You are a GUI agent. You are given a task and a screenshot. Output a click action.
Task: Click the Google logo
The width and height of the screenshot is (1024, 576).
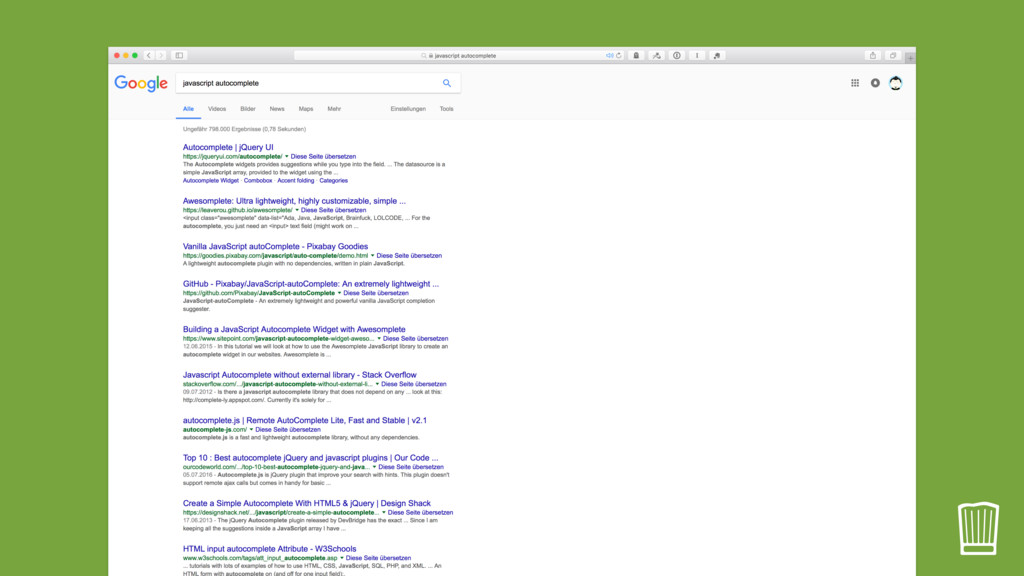(x=141, y=84)
